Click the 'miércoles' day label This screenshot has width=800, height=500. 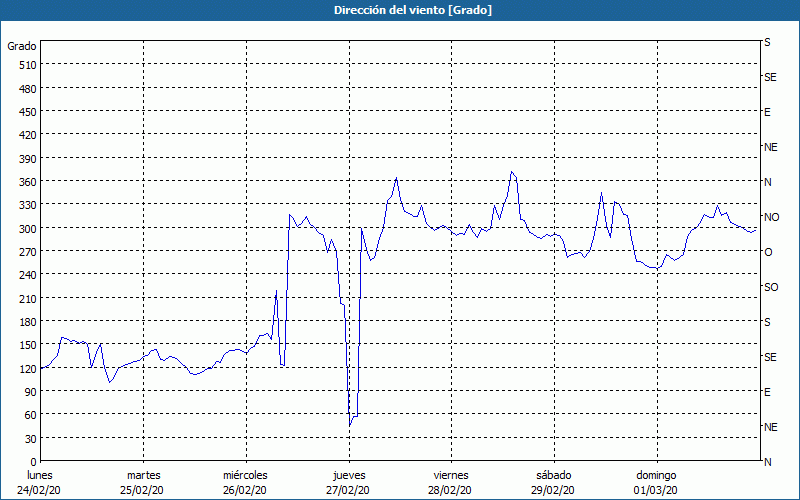(245, 476)
